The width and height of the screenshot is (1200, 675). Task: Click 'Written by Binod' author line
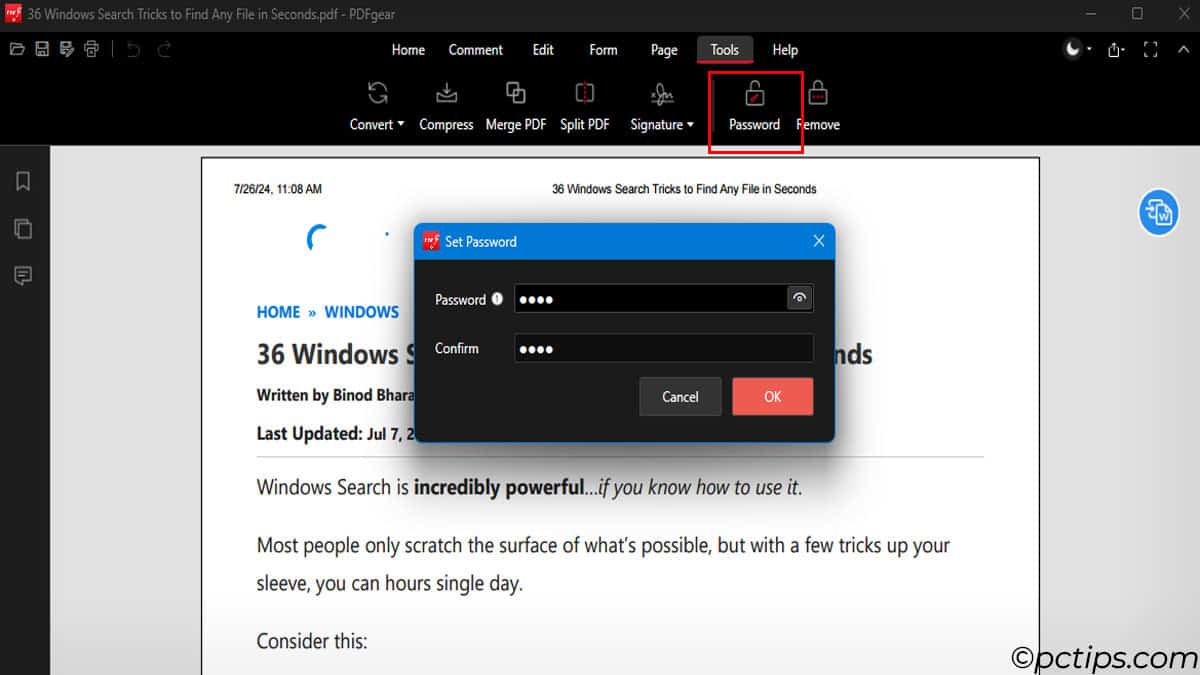pyautogui.click(x=335, y=395)
